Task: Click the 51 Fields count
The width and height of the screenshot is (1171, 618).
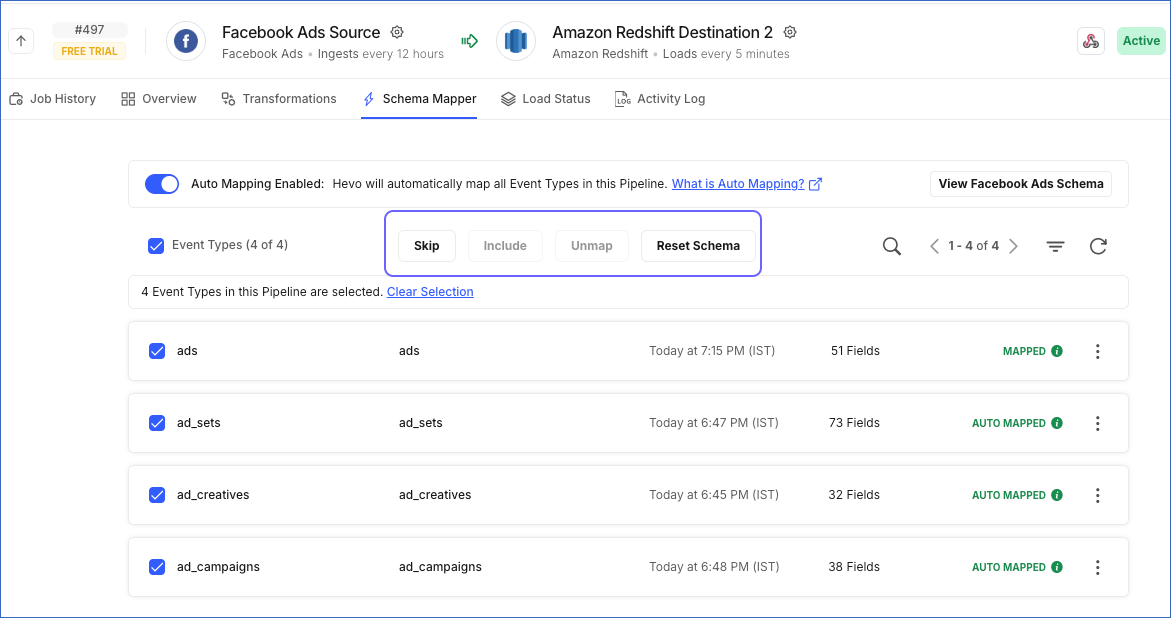Action: coord(855,351)
